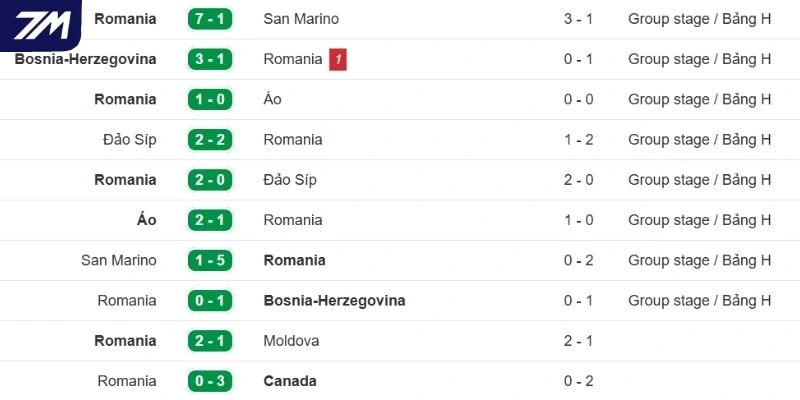Click the 1 - 2 half-time score
The width and height of the screenshot is (800, 400).
[x=579, y=139]
